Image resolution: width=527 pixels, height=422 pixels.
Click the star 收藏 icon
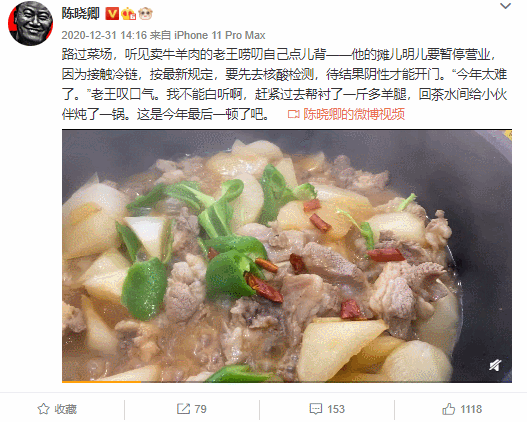click(x=43, y=409)
